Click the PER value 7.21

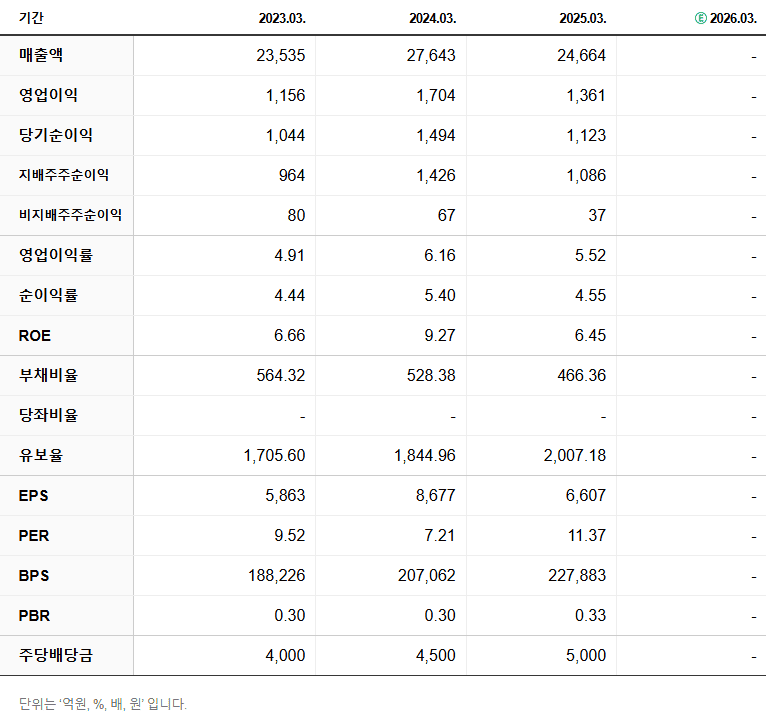coord(440,536)
